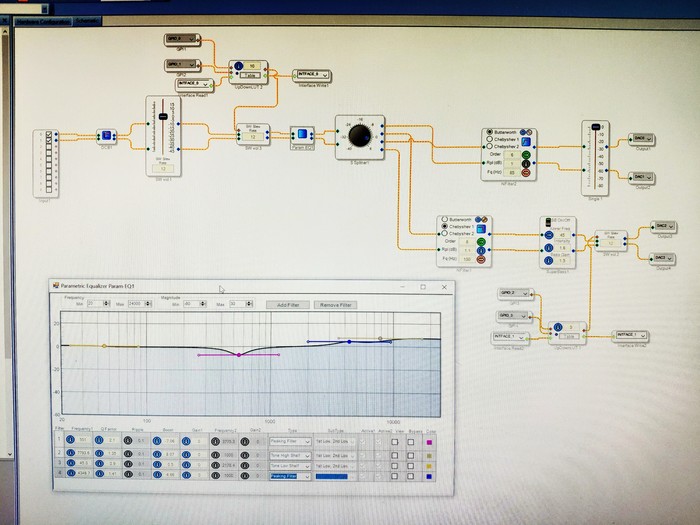Screen dimensions: 700x525
Task: Click the DCB1 block icon
Action: pos(106,136)
